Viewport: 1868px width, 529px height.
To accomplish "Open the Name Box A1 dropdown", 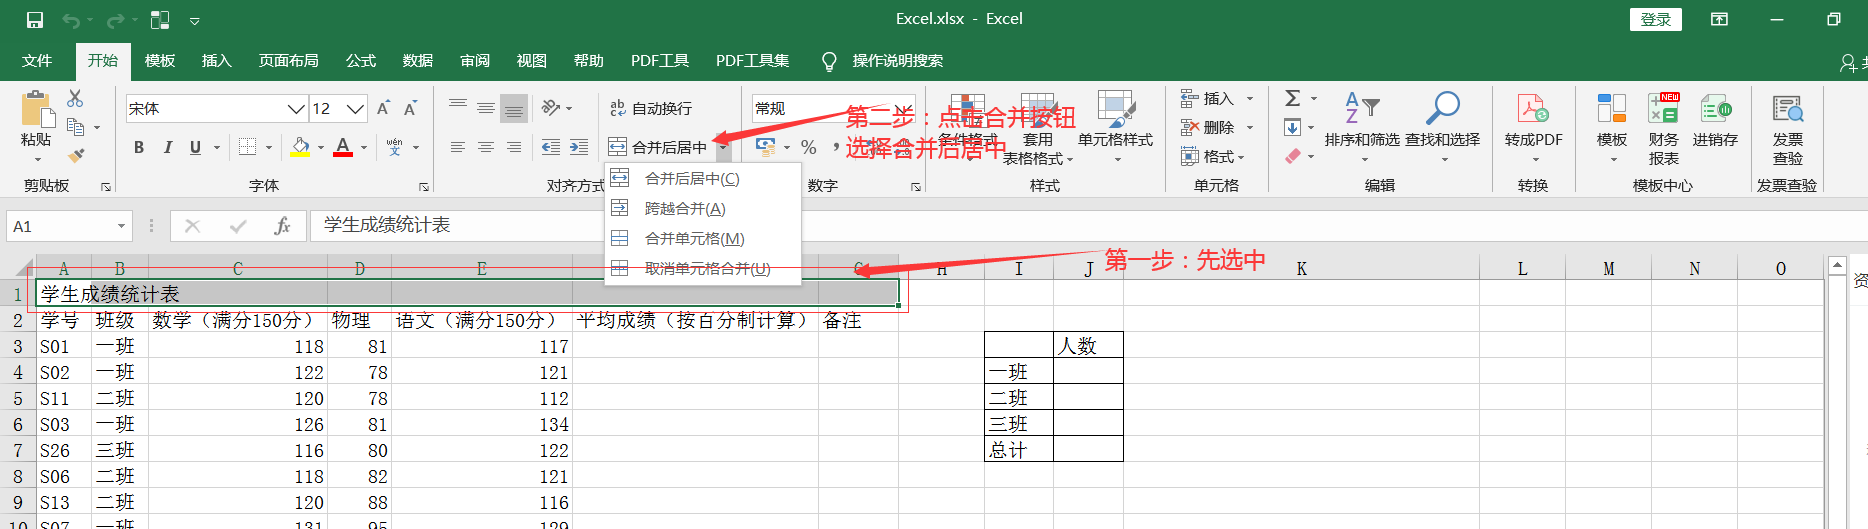I will click(x=121, y=226).
